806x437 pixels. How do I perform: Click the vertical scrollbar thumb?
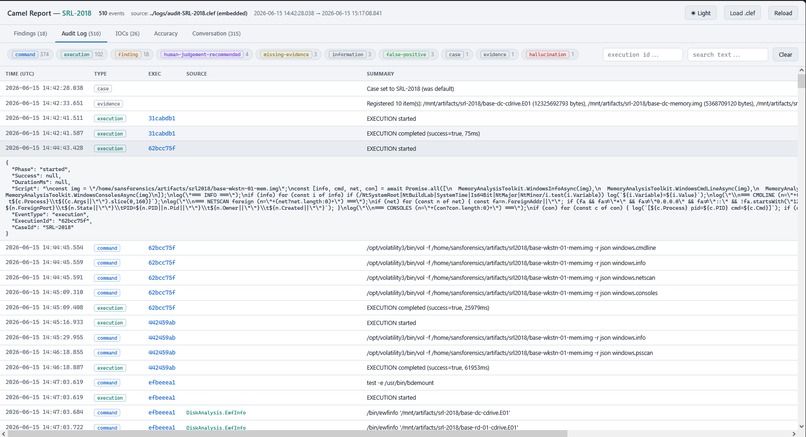[x=801, y=81]
